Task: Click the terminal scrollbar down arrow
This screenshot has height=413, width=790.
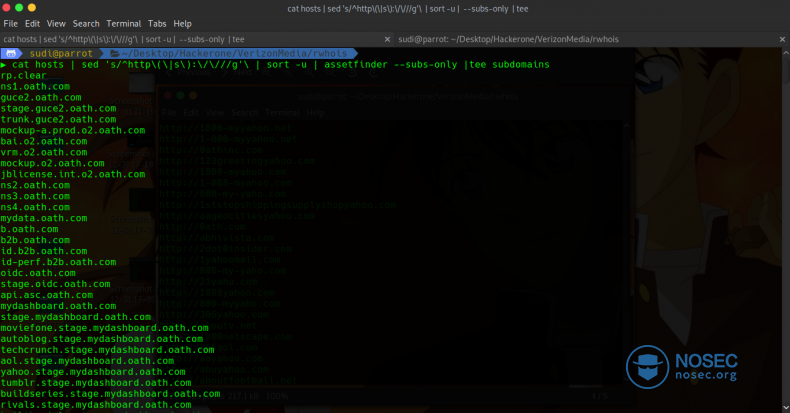Action: click(x=786, y=408)
